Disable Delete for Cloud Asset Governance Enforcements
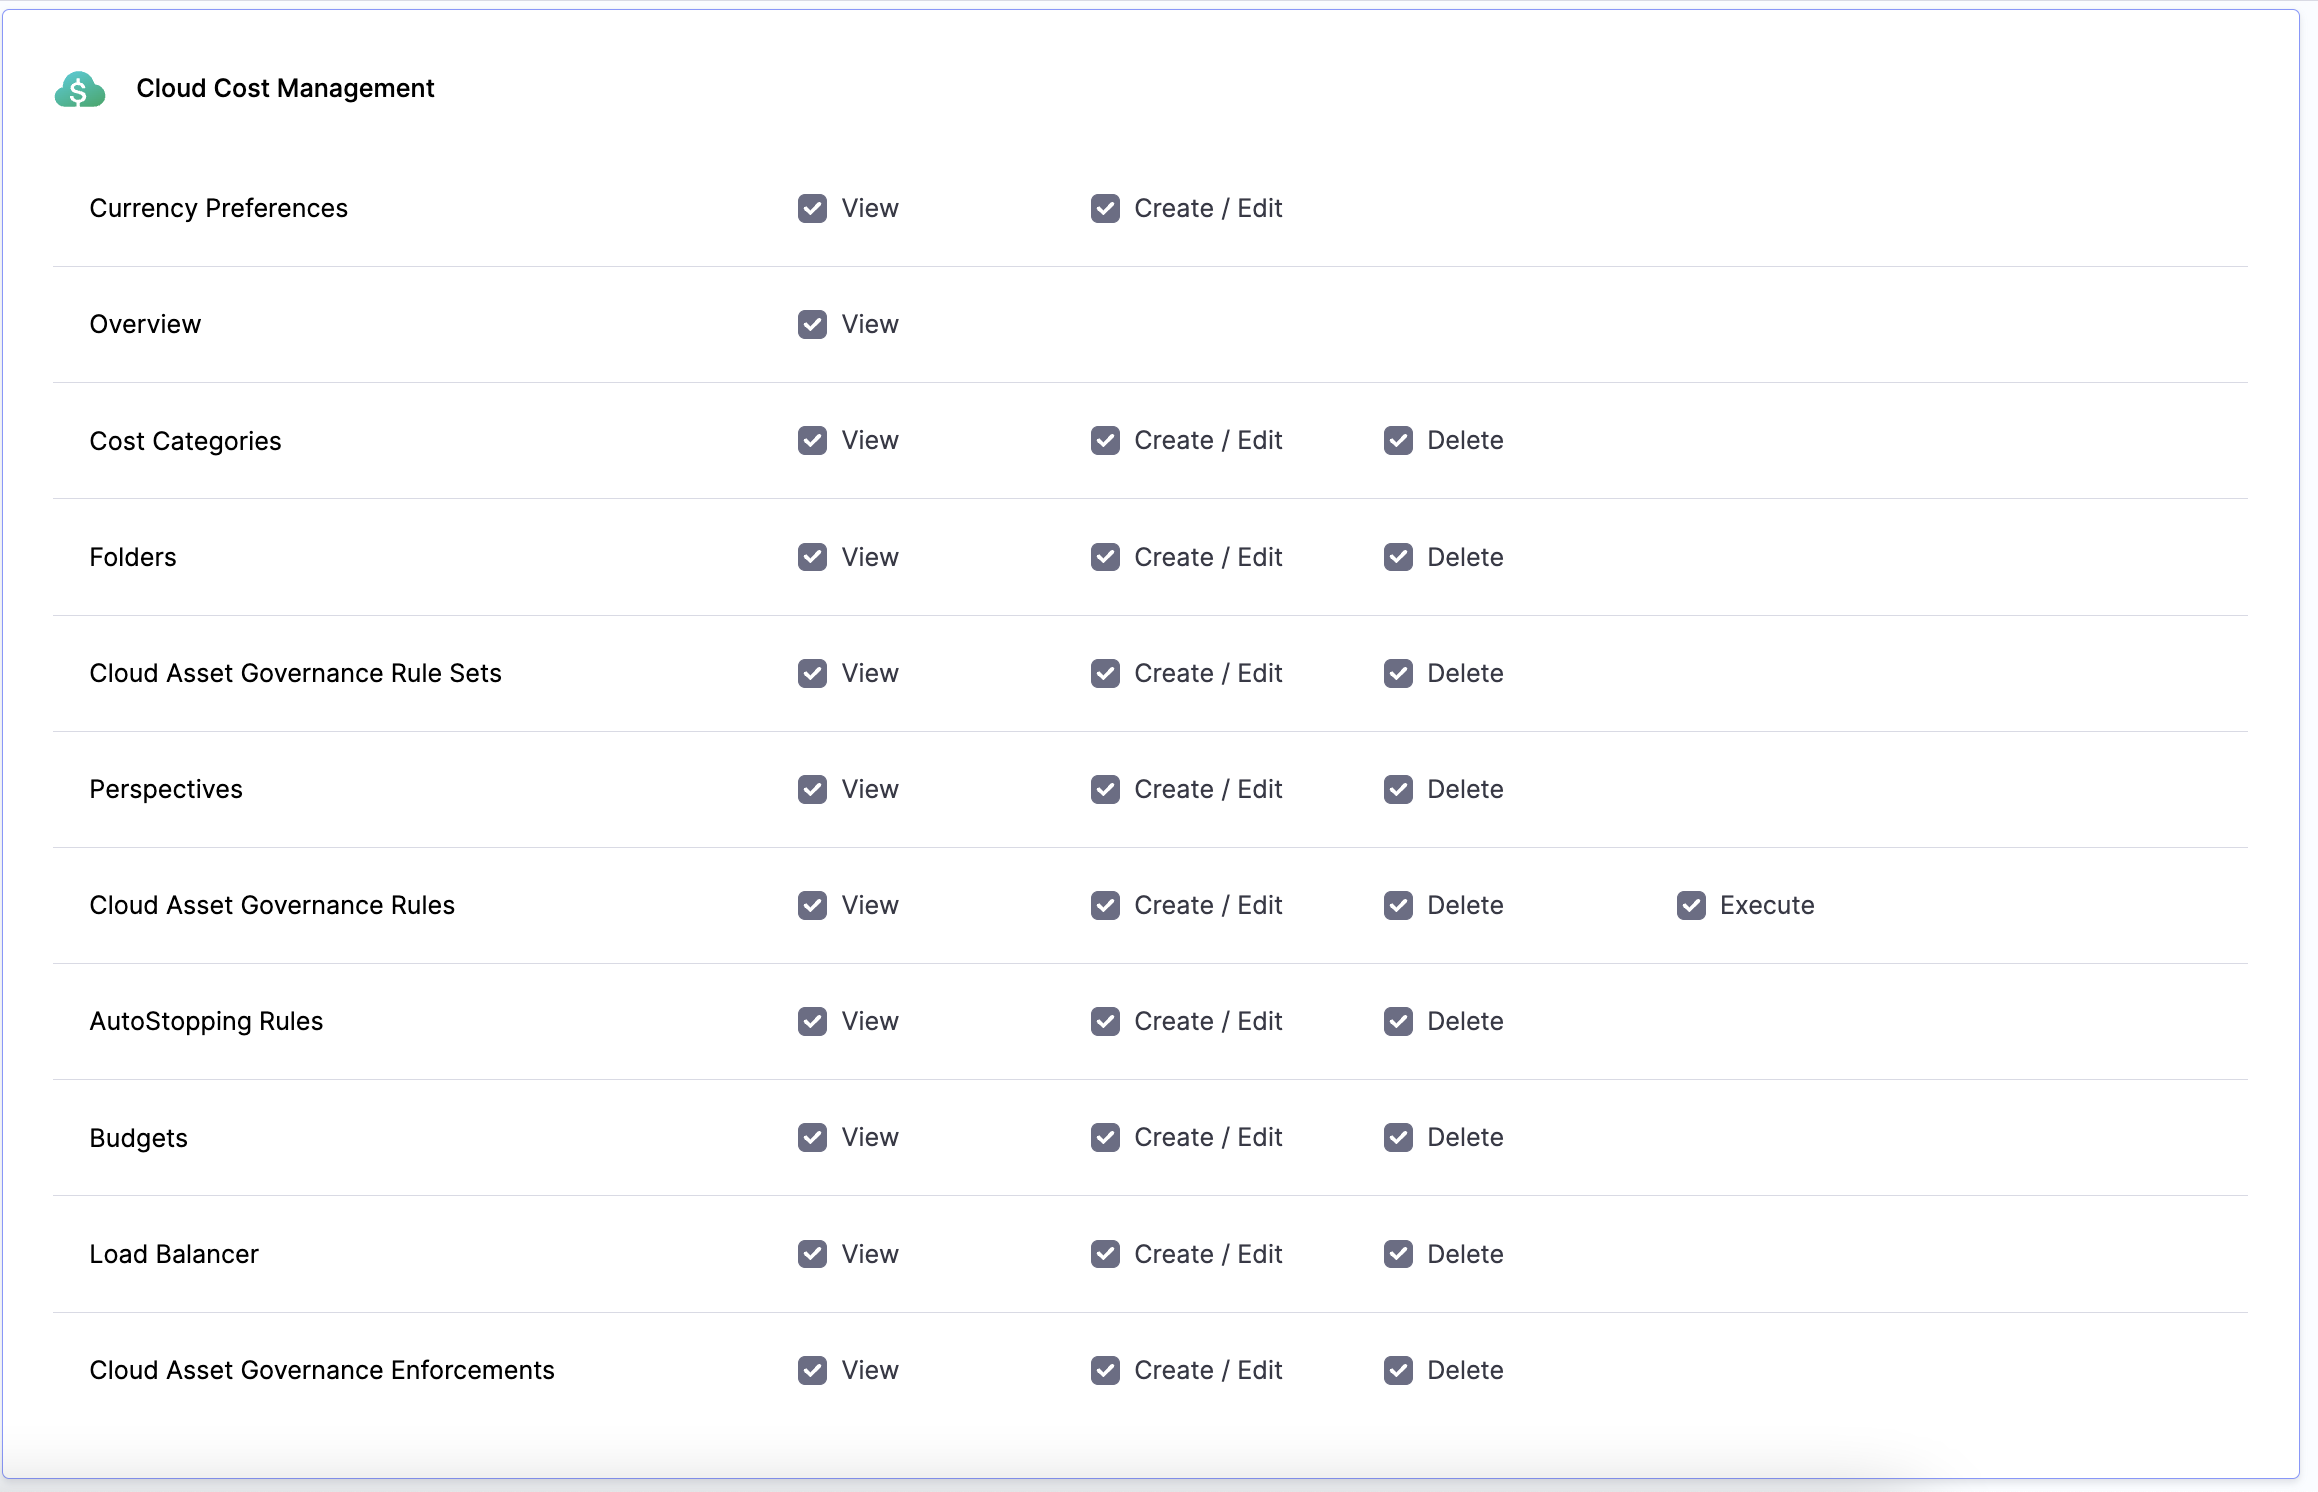Image resolution: width=2318 pixels, height=1492 pixels. (x=1398, y=1370)
